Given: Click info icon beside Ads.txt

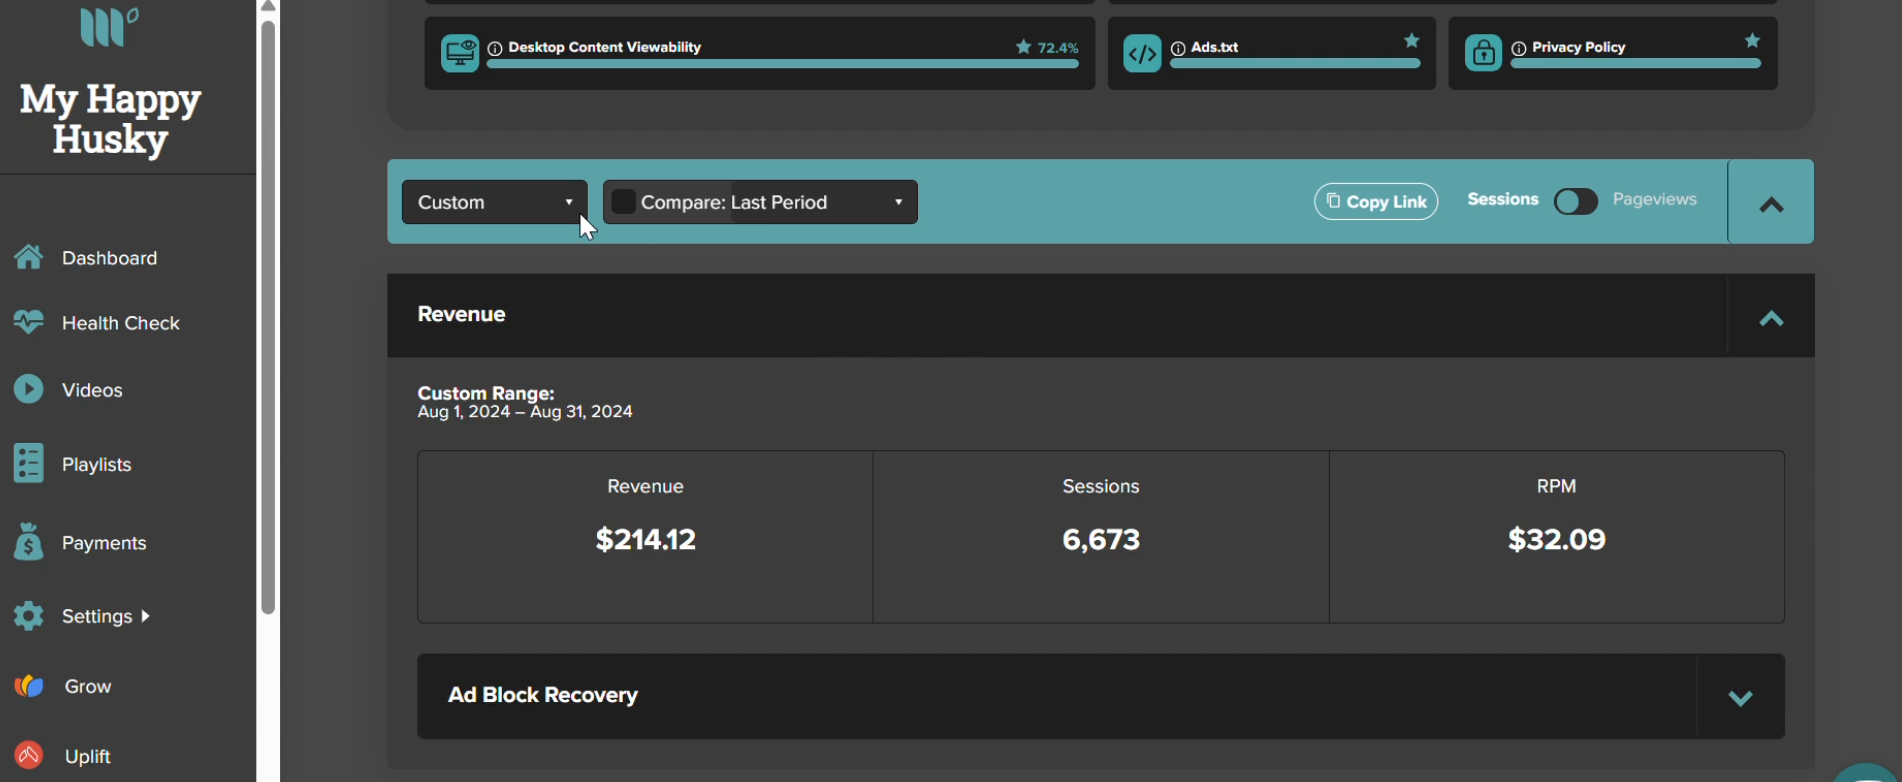Looking at the screenshot, I should tap(1178, 48).
